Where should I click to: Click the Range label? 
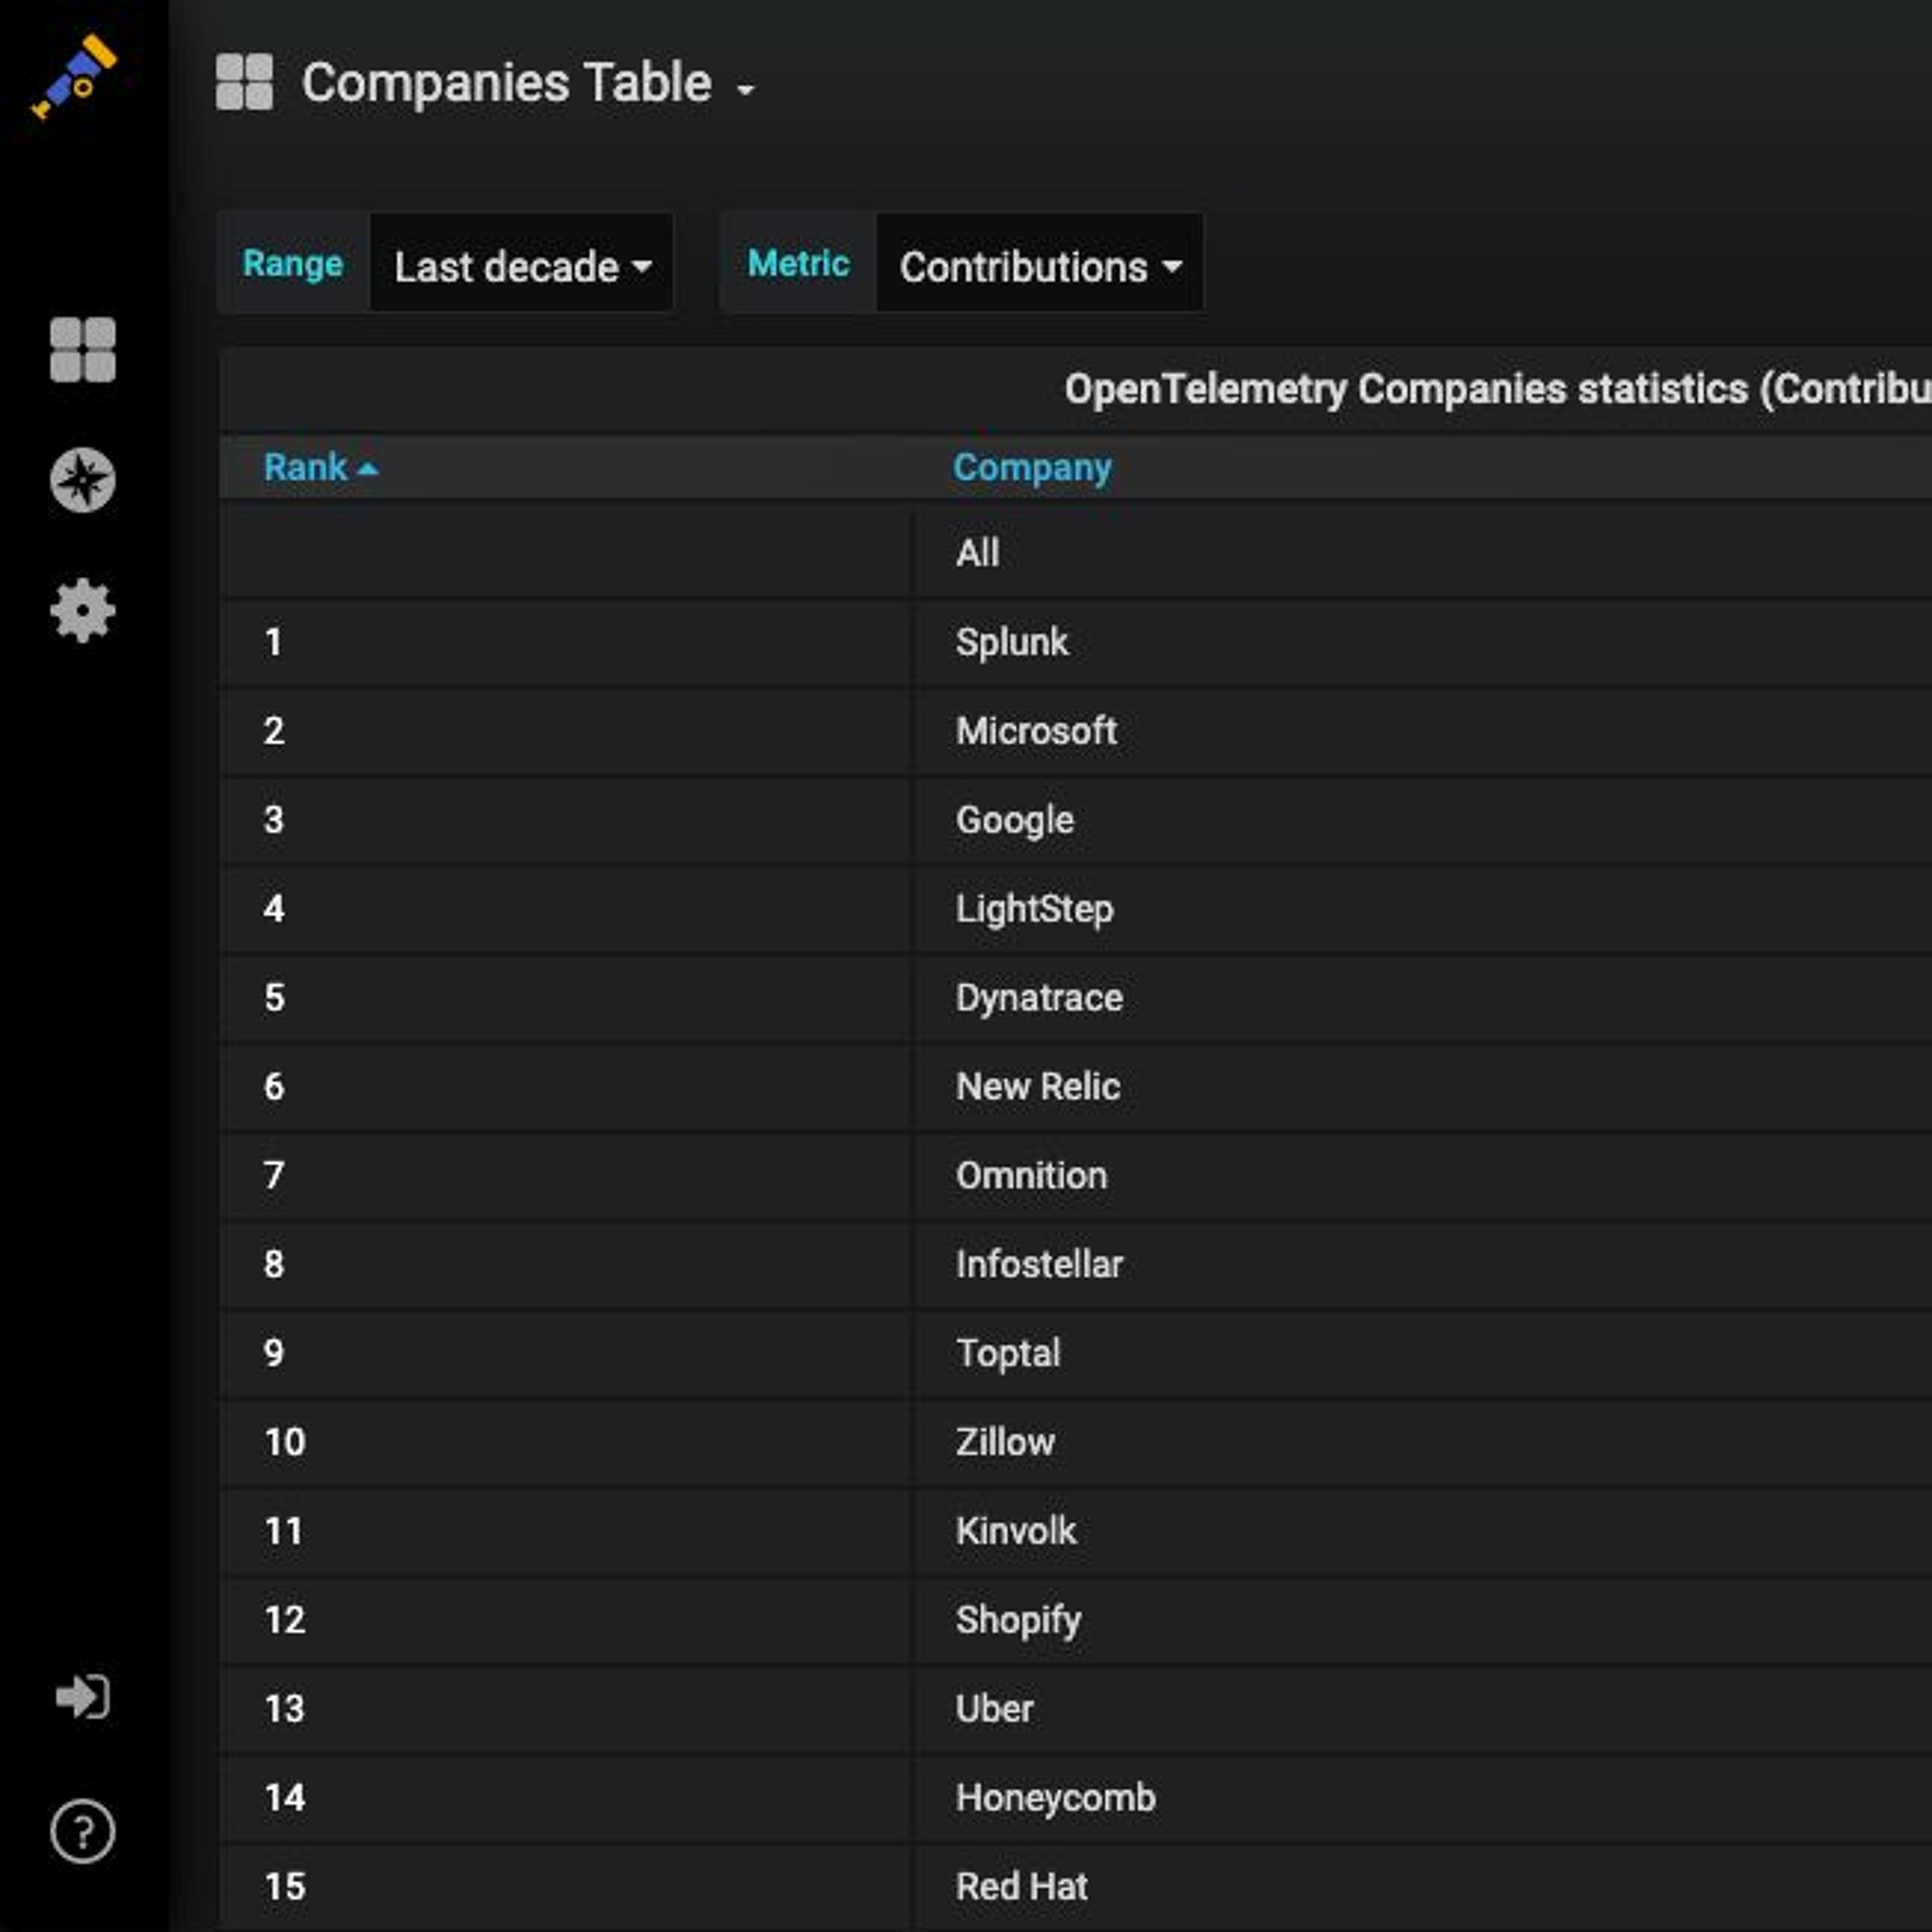pos(293,264)
